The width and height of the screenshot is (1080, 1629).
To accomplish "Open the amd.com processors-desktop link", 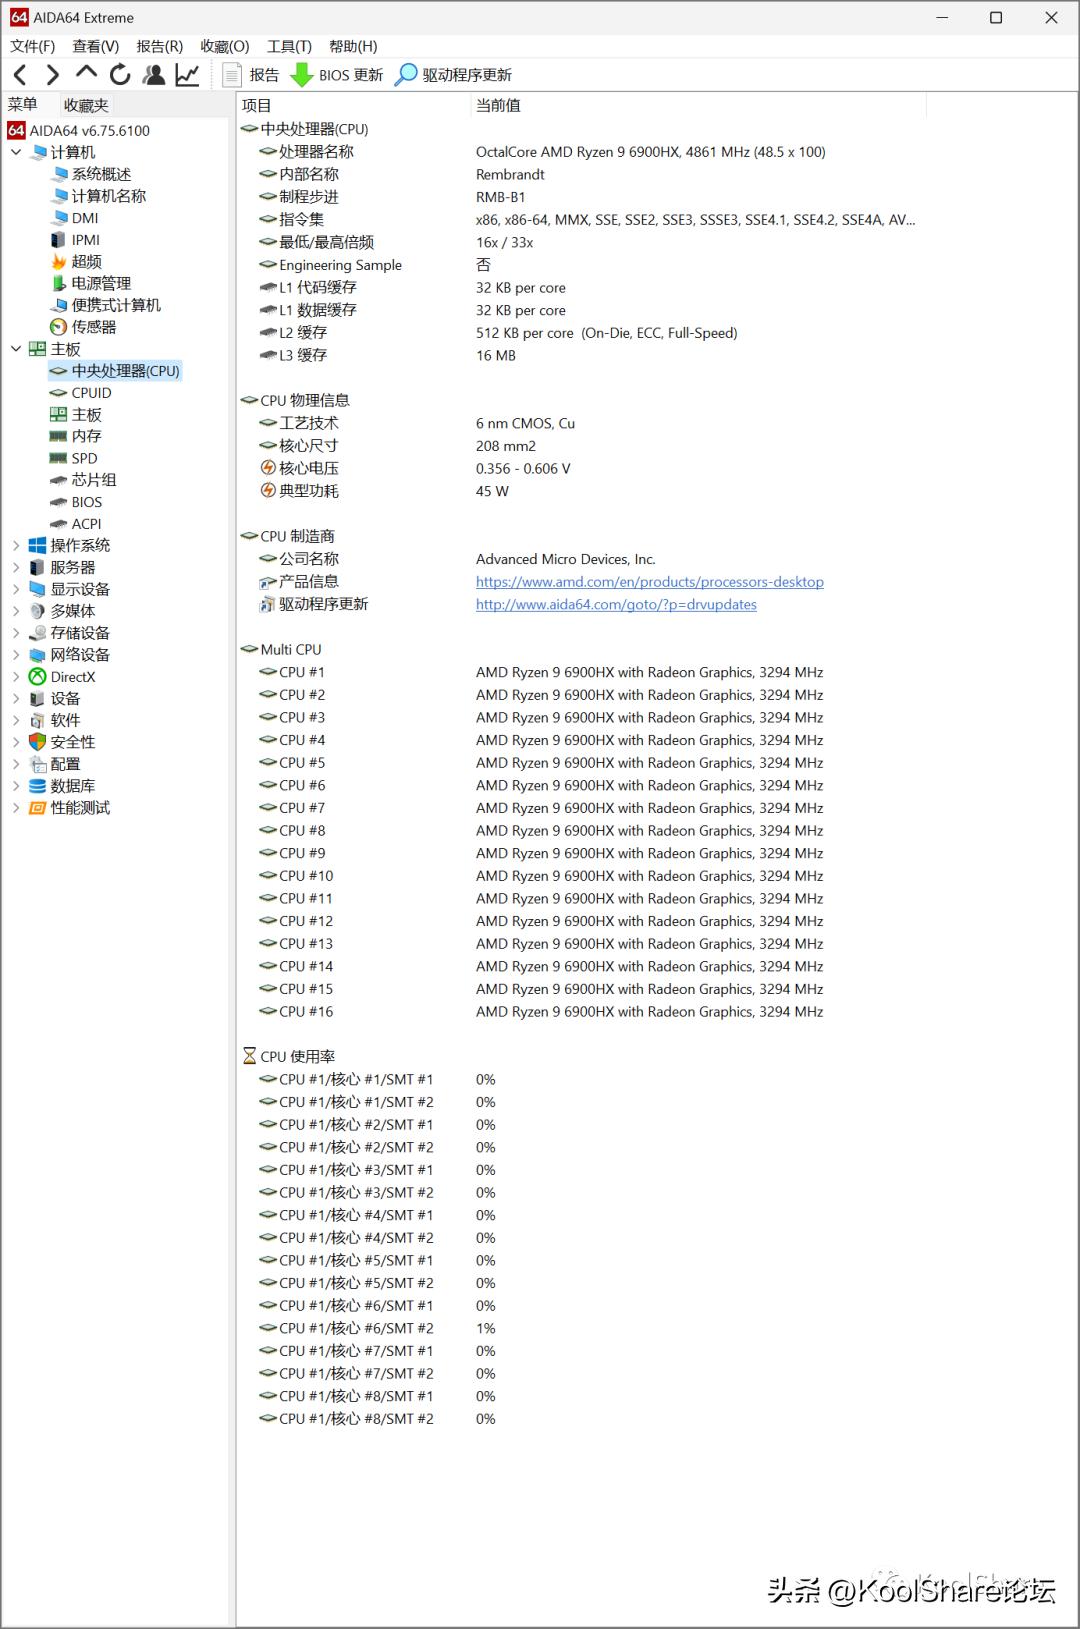I will click(650, 582).
